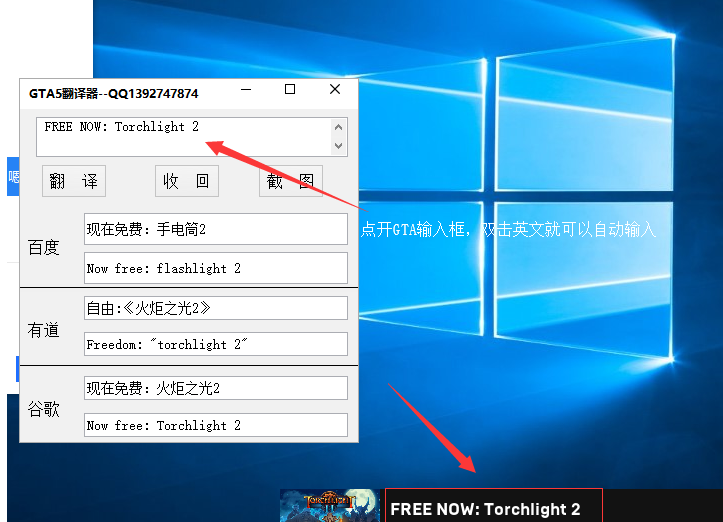This screenshot has height=522, width=723.
Task: Select Baidu English result 'Now free: flashlight 2'
Action: [215, 268]
